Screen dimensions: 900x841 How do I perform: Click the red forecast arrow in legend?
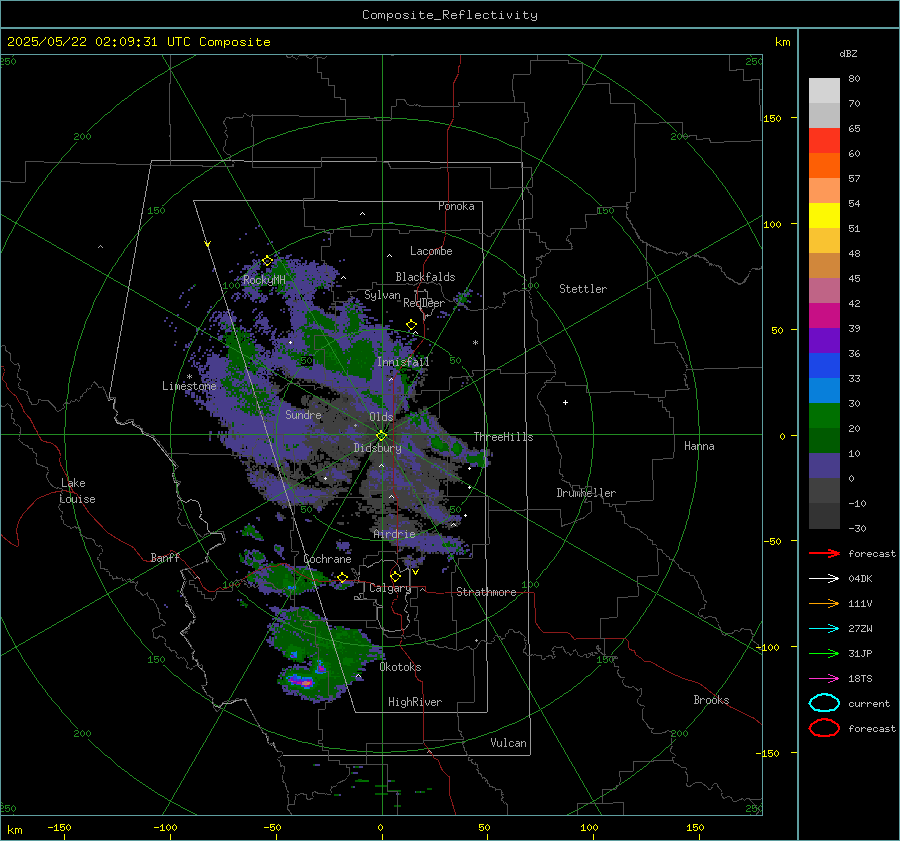[824, 553]
